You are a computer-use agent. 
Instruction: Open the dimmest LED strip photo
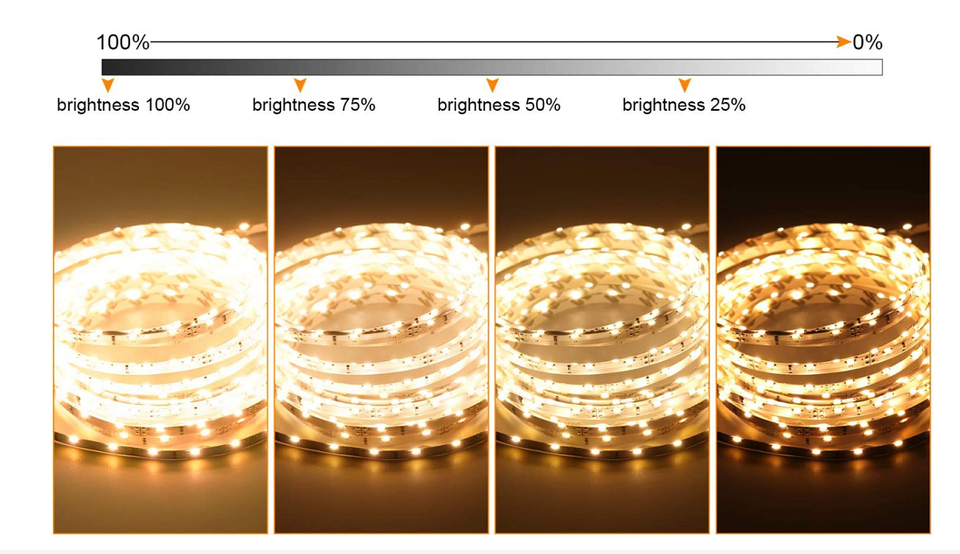point(823,340)
